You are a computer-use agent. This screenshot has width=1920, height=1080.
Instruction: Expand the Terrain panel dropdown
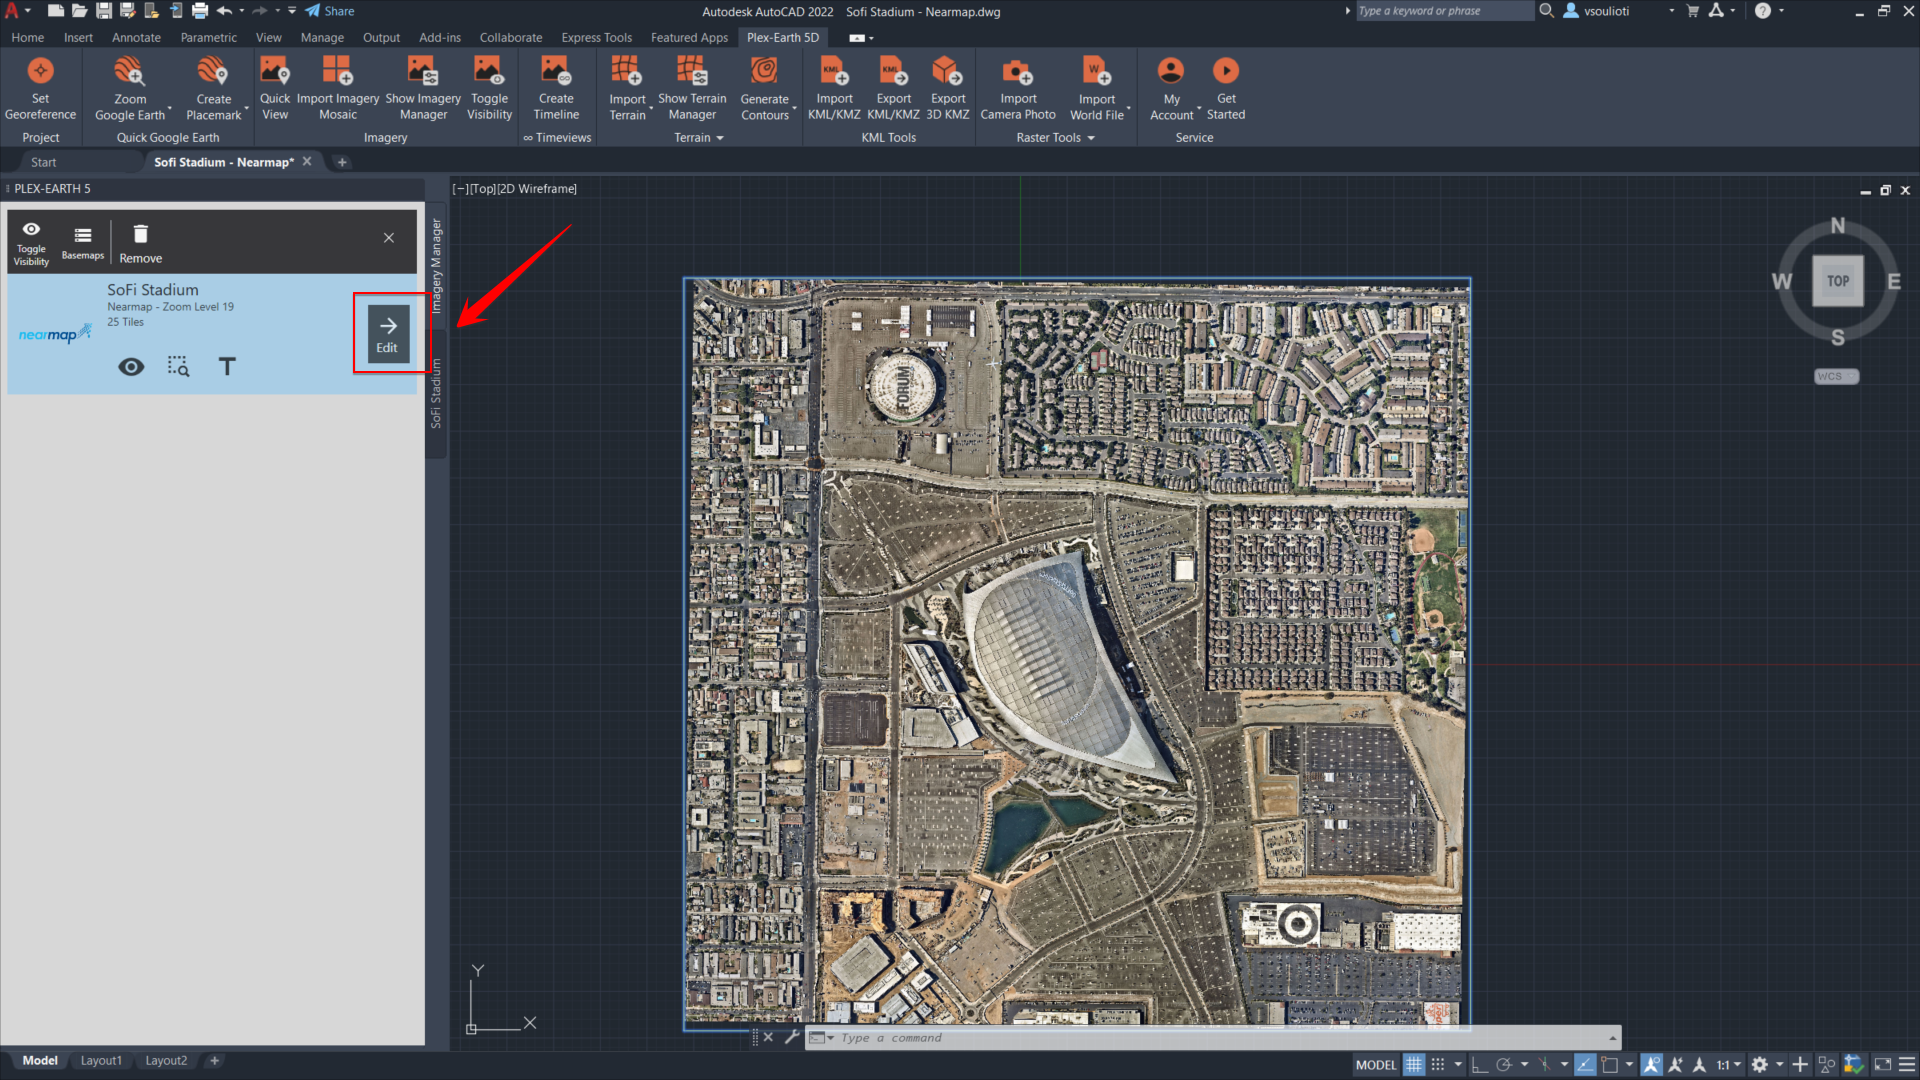pos(698,138)
